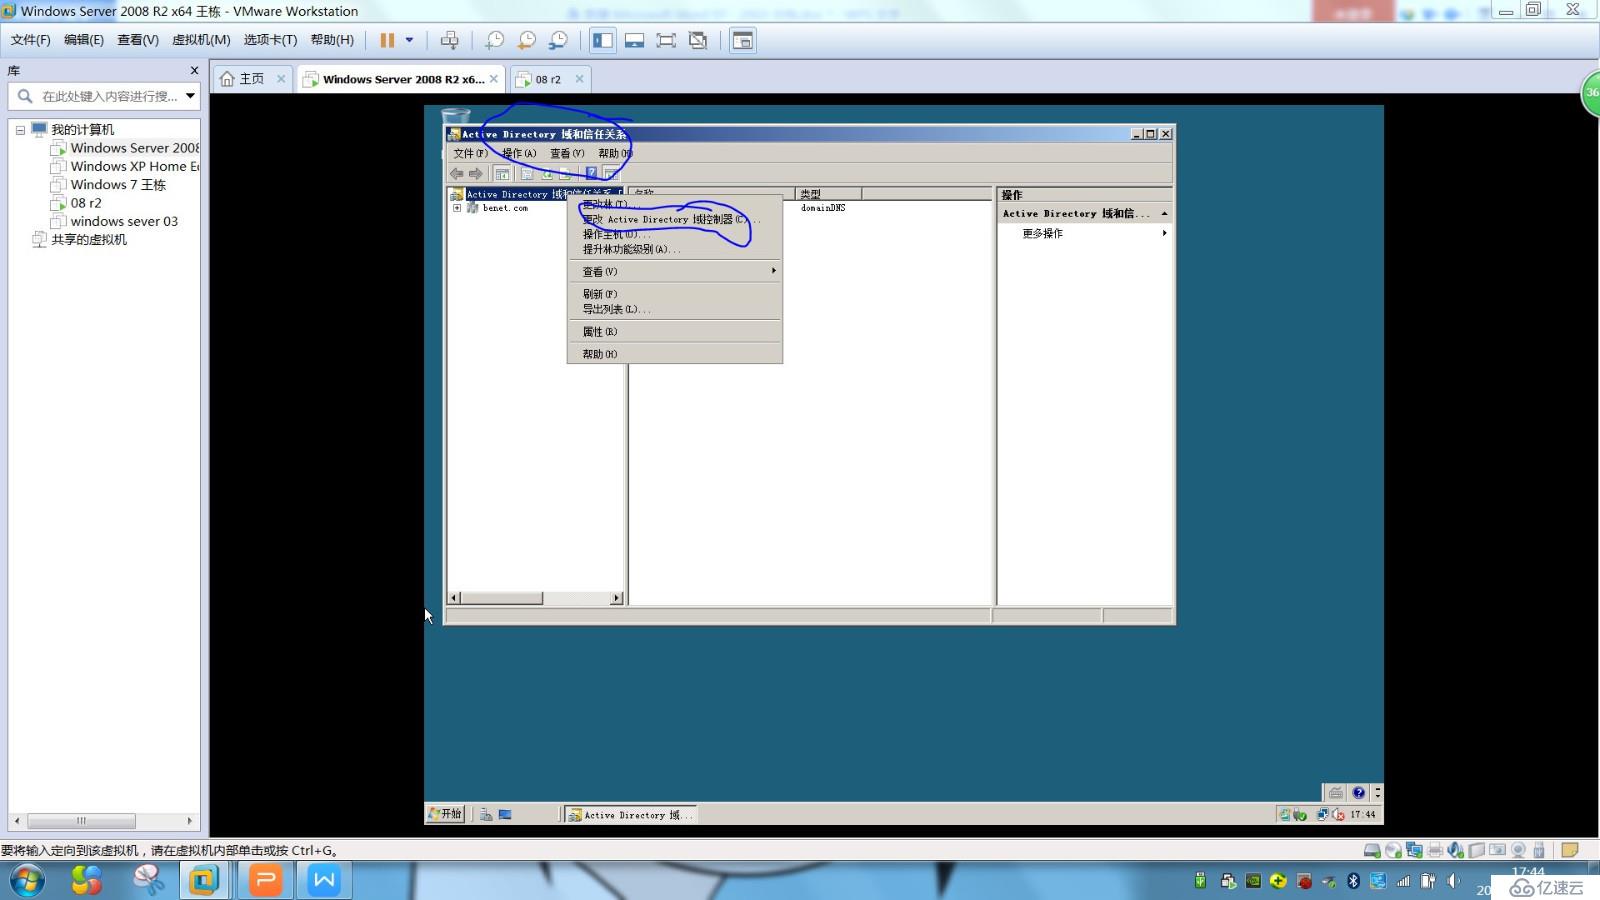
Task: Click show/hide console tree toolbar icon
Action: [x=502, y=174]
